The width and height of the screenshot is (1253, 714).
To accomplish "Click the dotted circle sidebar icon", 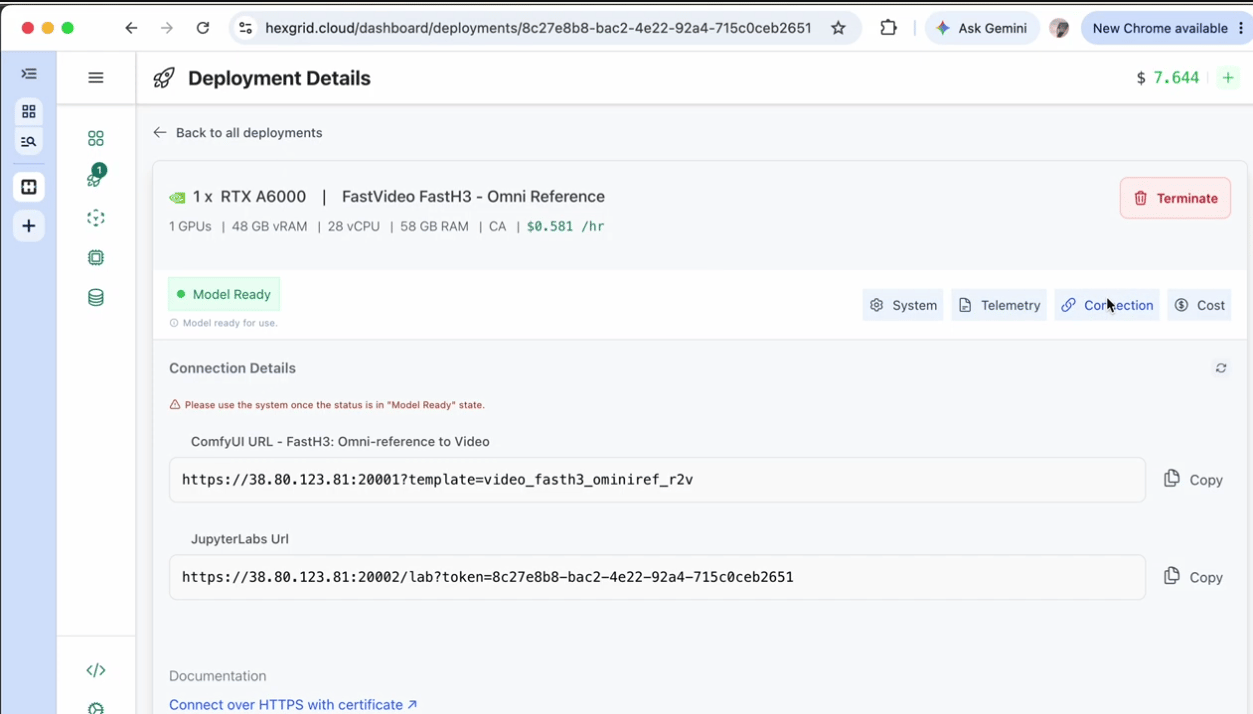I will pyautogui.click(x=96, y=218).
